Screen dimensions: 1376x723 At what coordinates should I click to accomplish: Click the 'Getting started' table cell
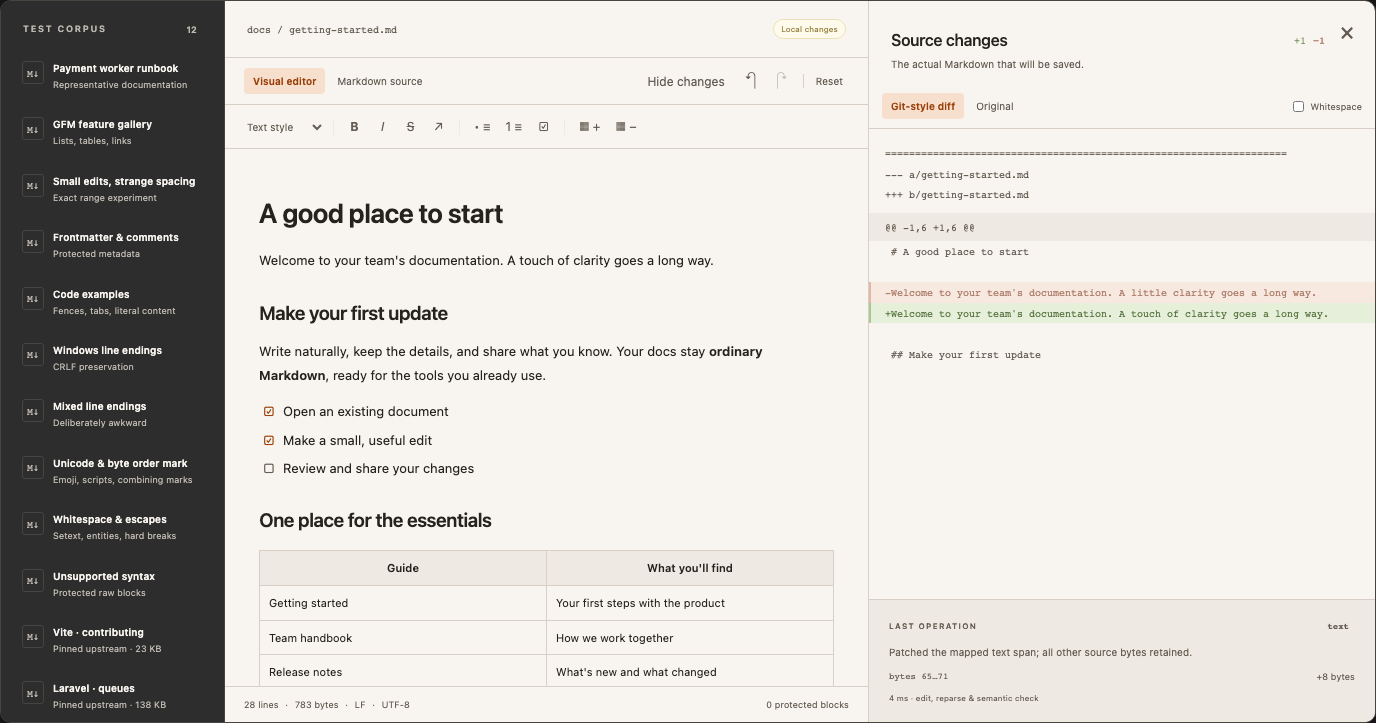coord(403,603)
